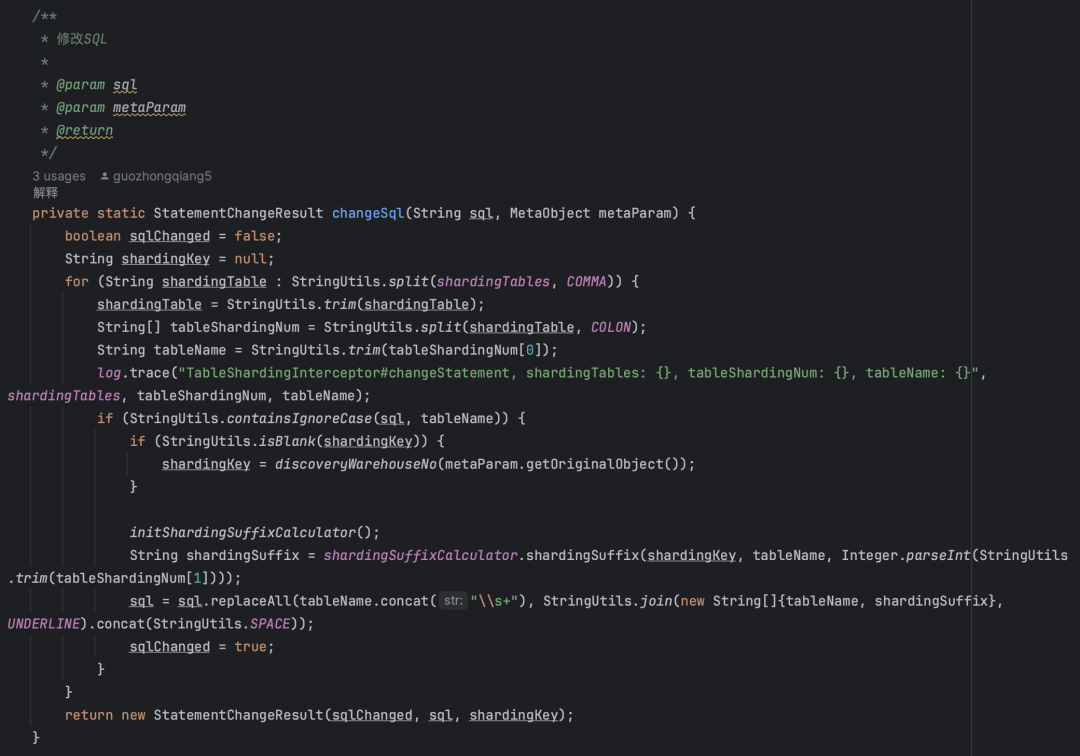
Task: Click the boolean keyword
Action: tap(93, 236)
